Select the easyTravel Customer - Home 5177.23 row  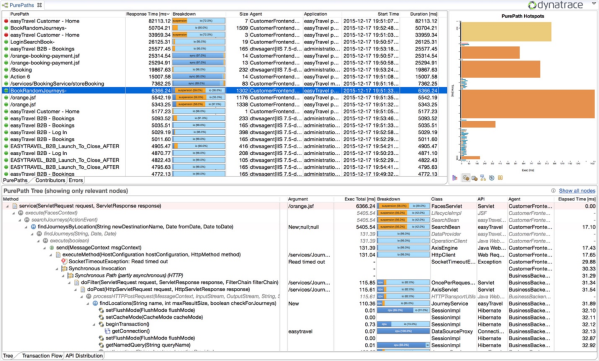tap(225, 112)
